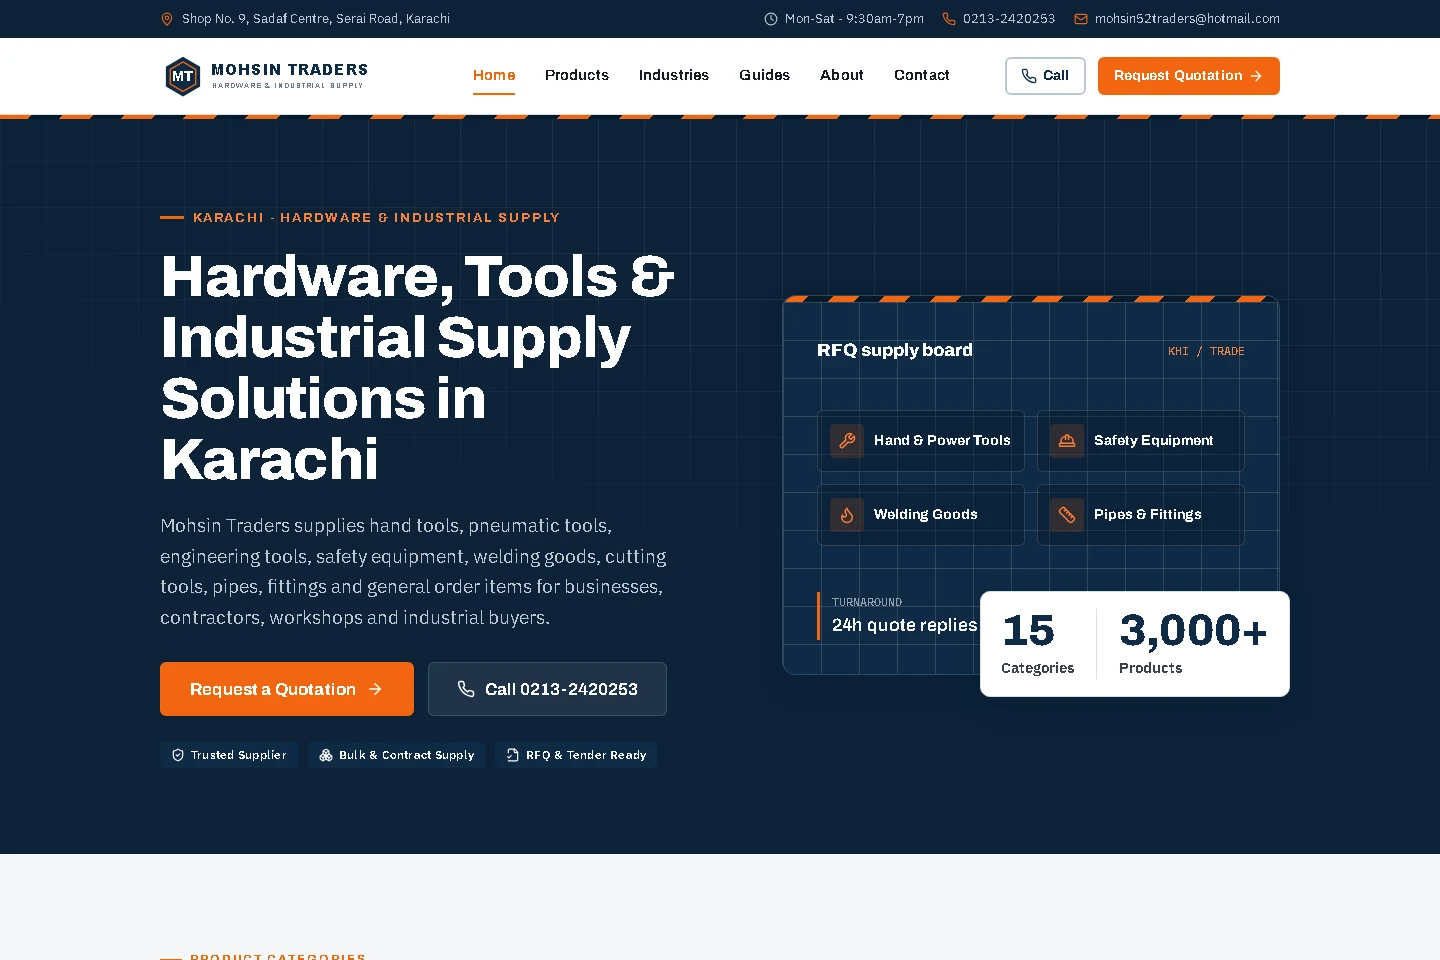Image resolution: width=1440 pixels, height=960 pixels.
Task: Select the Pipes & Fittings label
Action: 1148,514
